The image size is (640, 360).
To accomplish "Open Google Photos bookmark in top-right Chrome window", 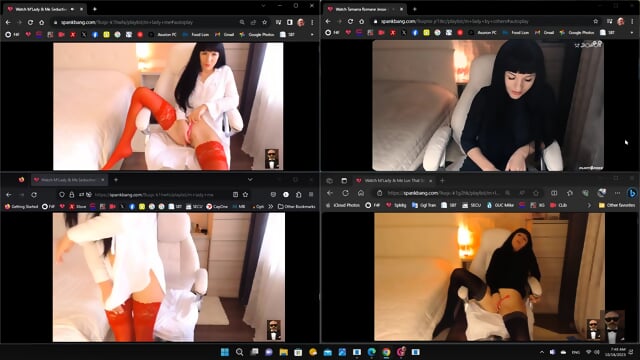I will (x=577, y=33).
